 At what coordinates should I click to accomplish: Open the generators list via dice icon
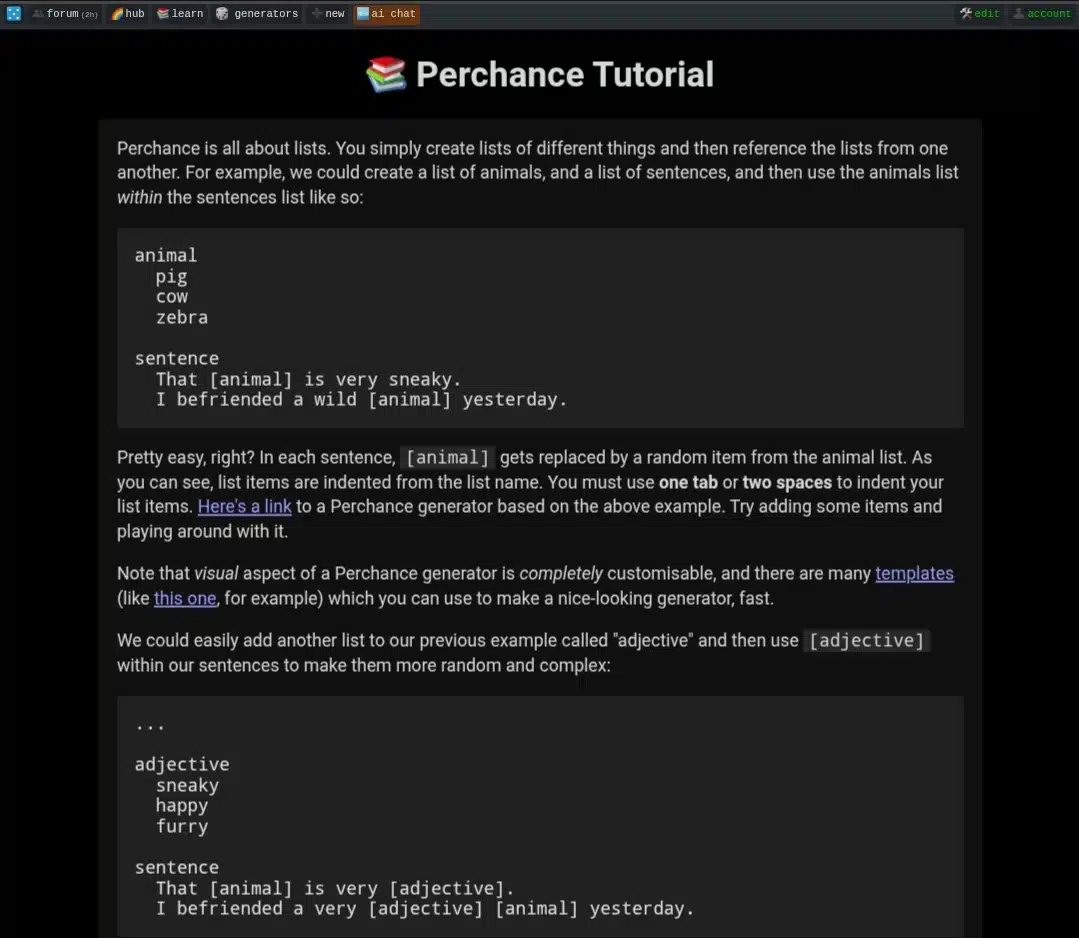pos(222,14)
